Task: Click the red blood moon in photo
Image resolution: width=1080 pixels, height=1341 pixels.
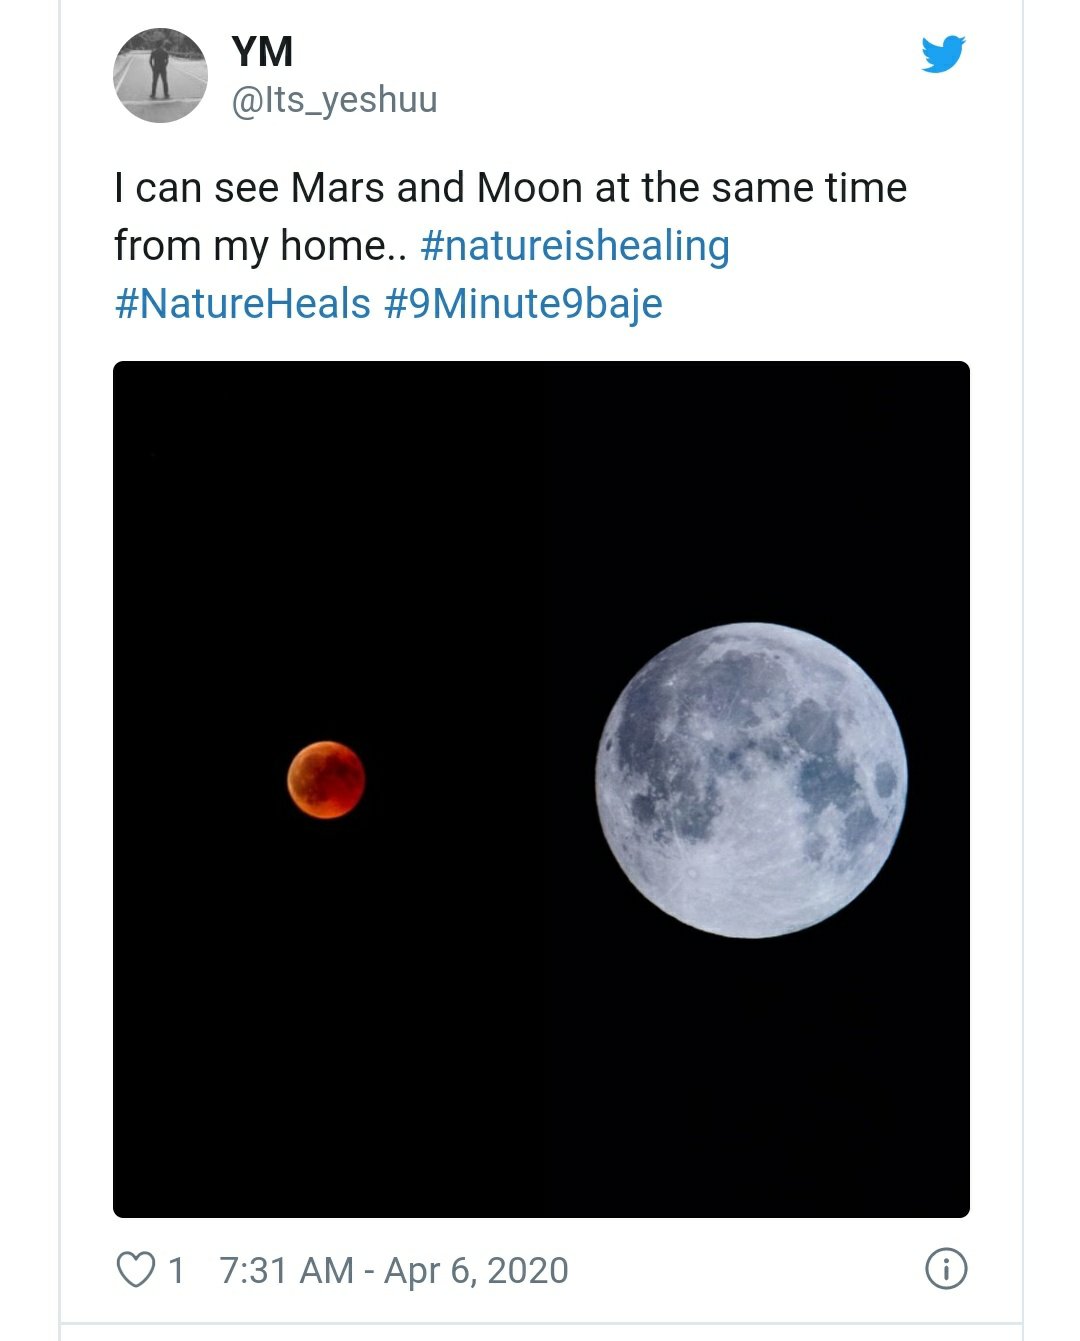Action: pyautogui.click(x=326, y=780)
